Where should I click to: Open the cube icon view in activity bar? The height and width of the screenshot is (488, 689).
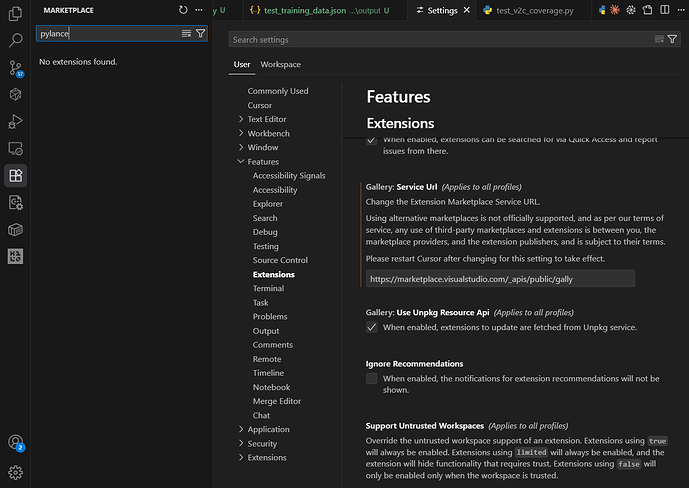(x=15, y=94)
